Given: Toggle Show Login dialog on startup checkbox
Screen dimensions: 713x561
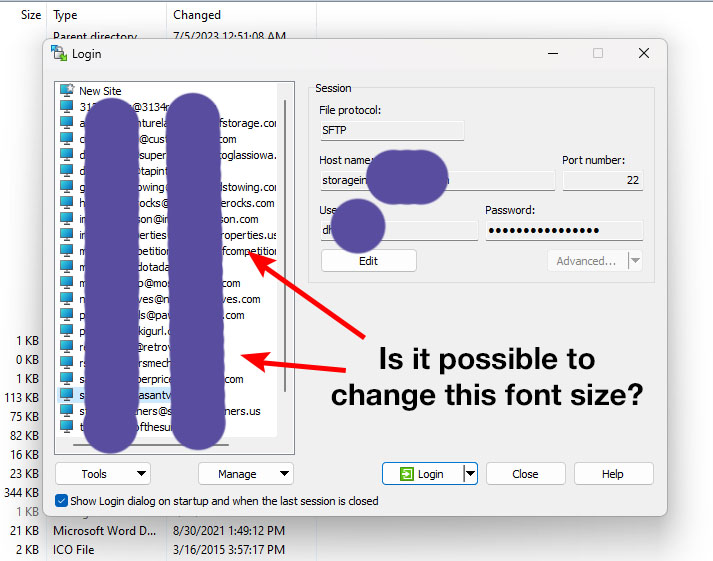Looking at the screenshot, I should (62, 501).
